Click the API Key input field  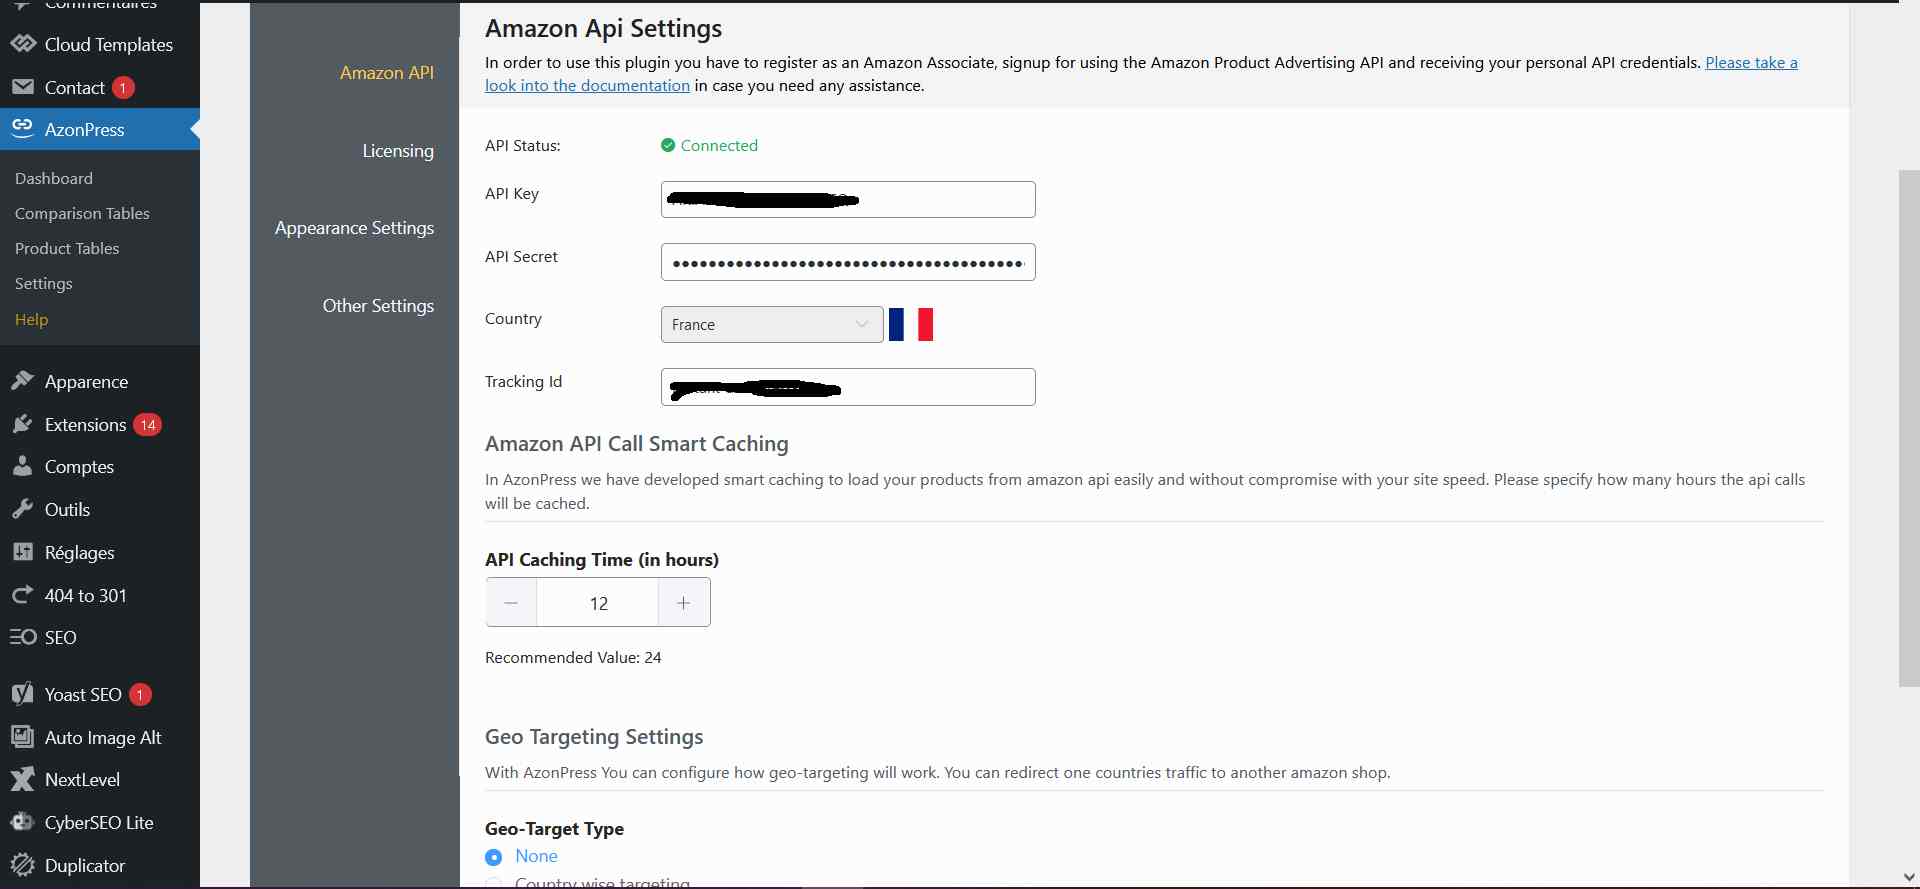point(848,199)
